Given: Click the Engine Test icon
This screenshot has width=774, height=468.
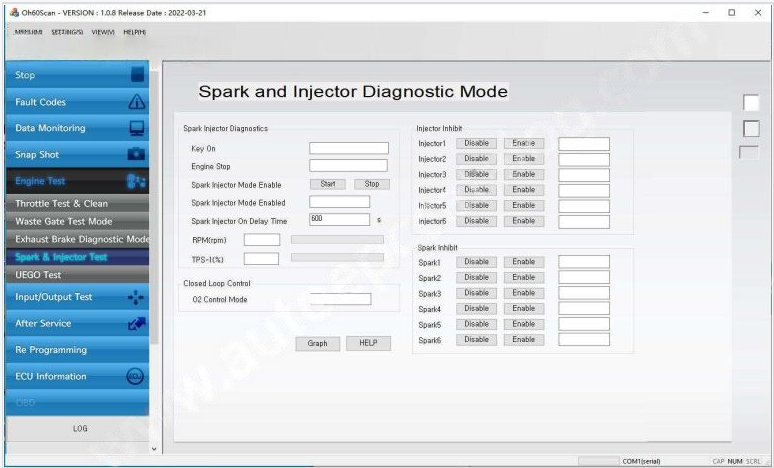Looking at the screenshot, I should tap(138, 182).
